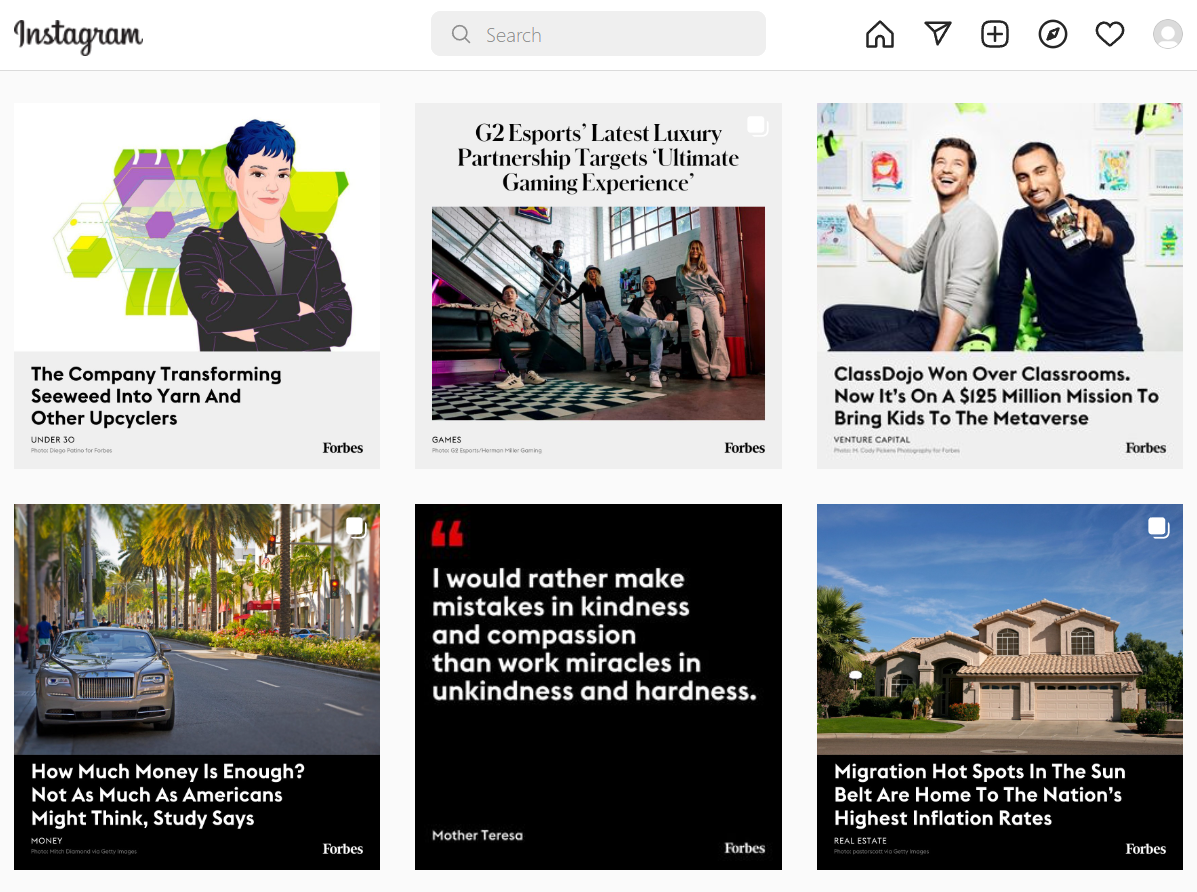The height and width of the screenshot is (892, 1197).
Task: Open the Sun Belt migration hot spots post
Action: 999,687
